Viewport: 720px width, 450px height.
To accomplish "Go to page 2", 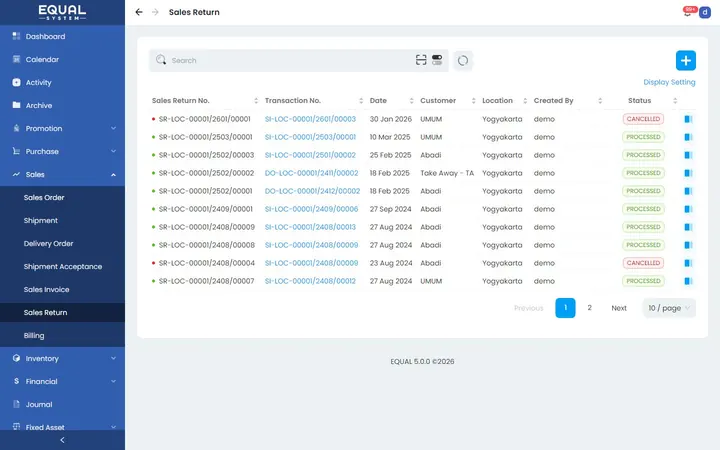I will tap(589, 308).
